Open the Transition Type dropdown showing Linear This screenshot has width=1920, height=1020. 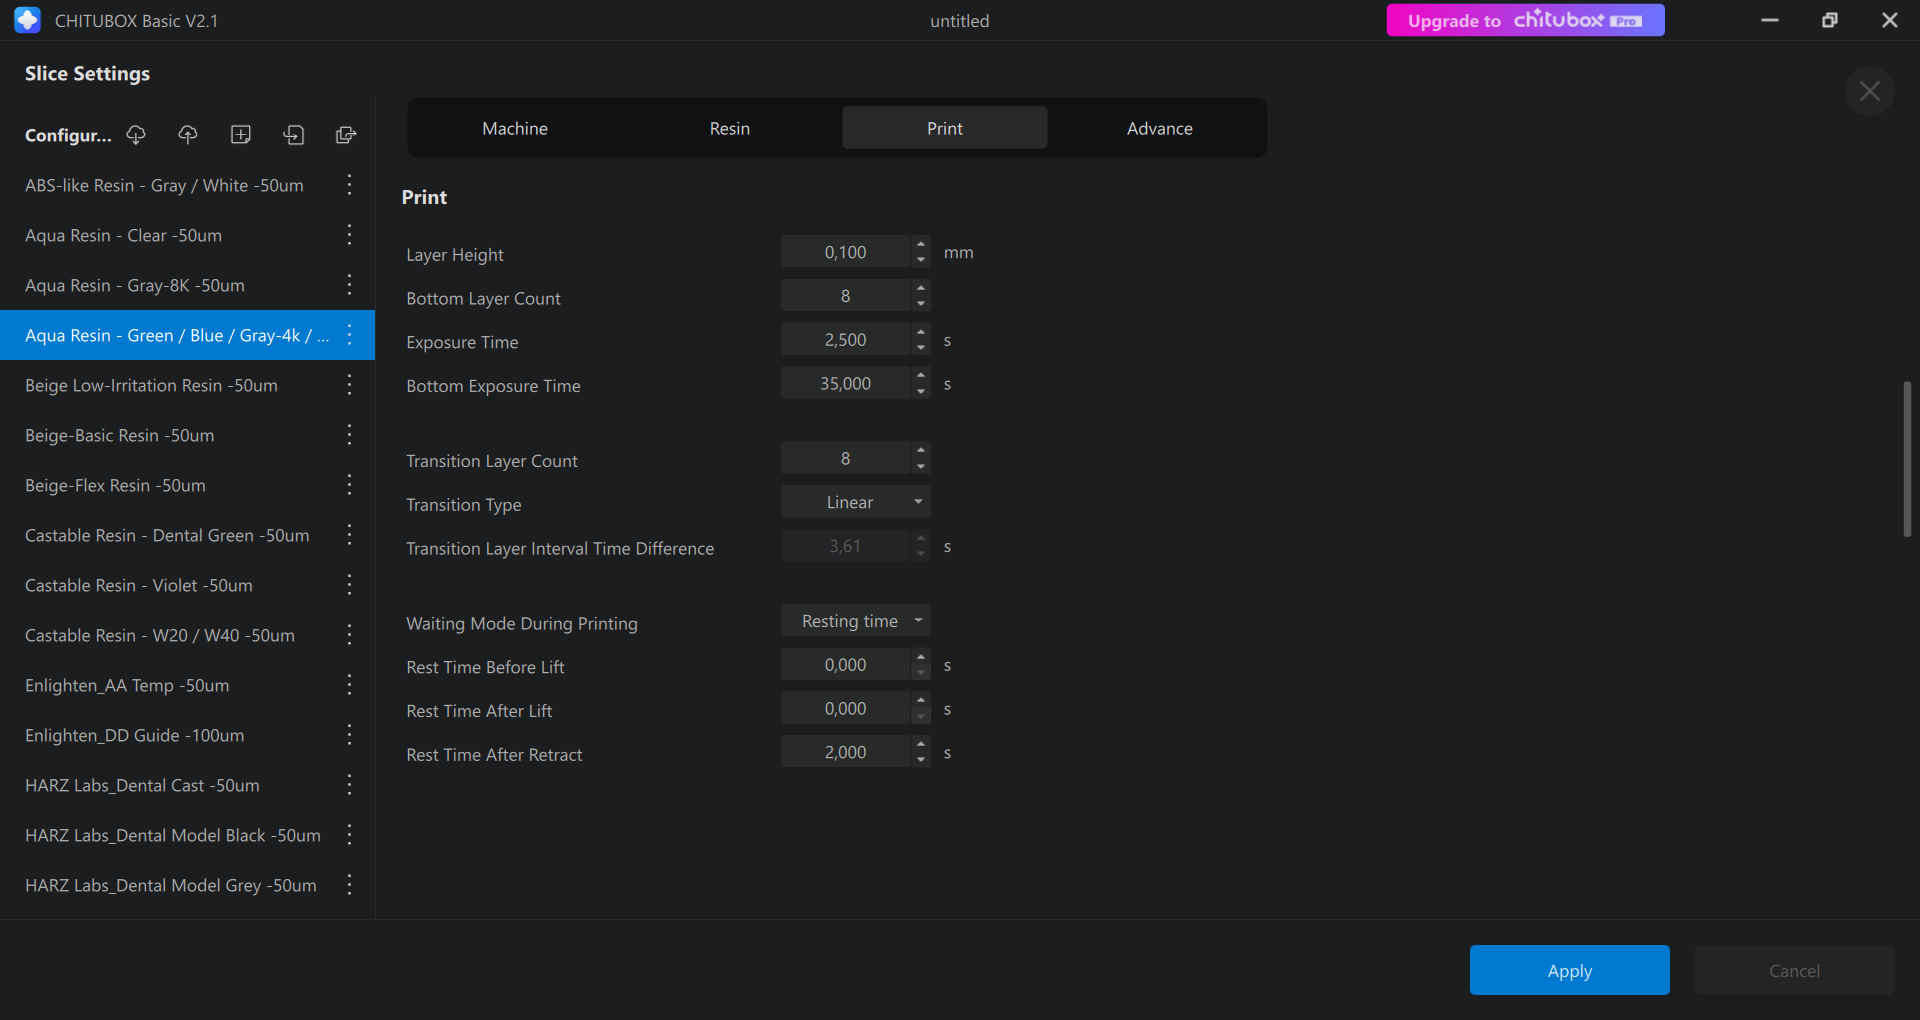point(856,502)
